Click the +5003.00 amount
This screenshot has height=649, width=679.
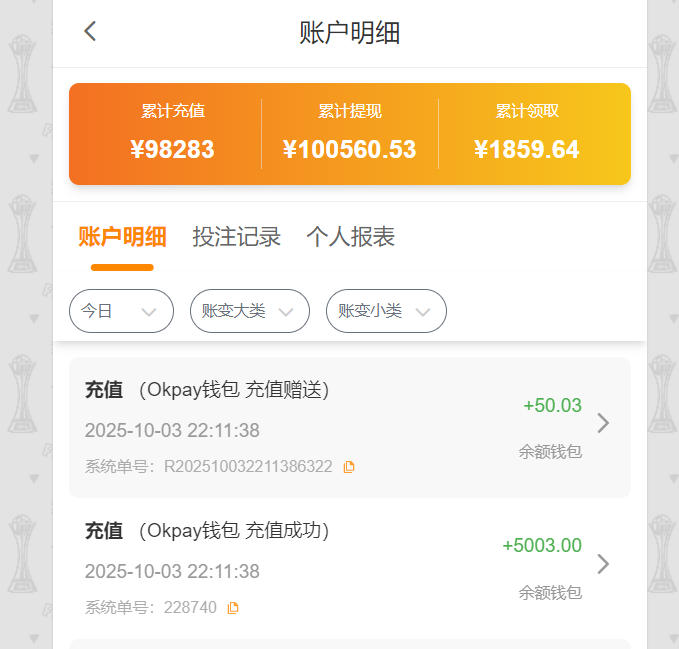(541, 545)
